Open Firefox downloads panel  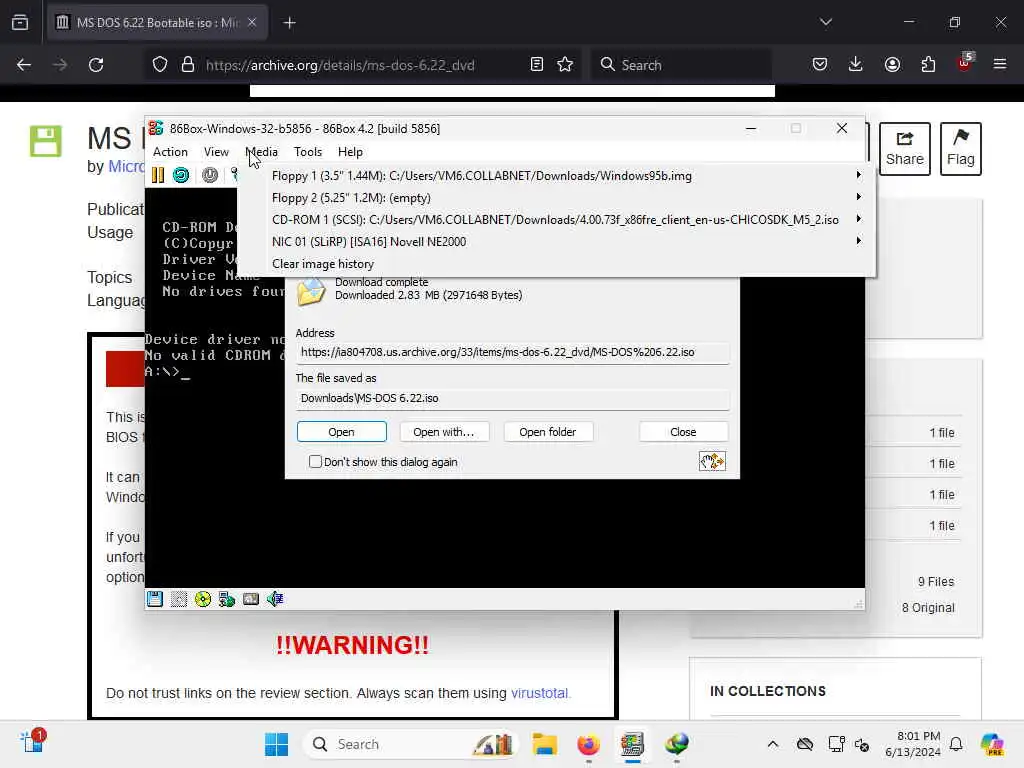(x=856, y=64)
